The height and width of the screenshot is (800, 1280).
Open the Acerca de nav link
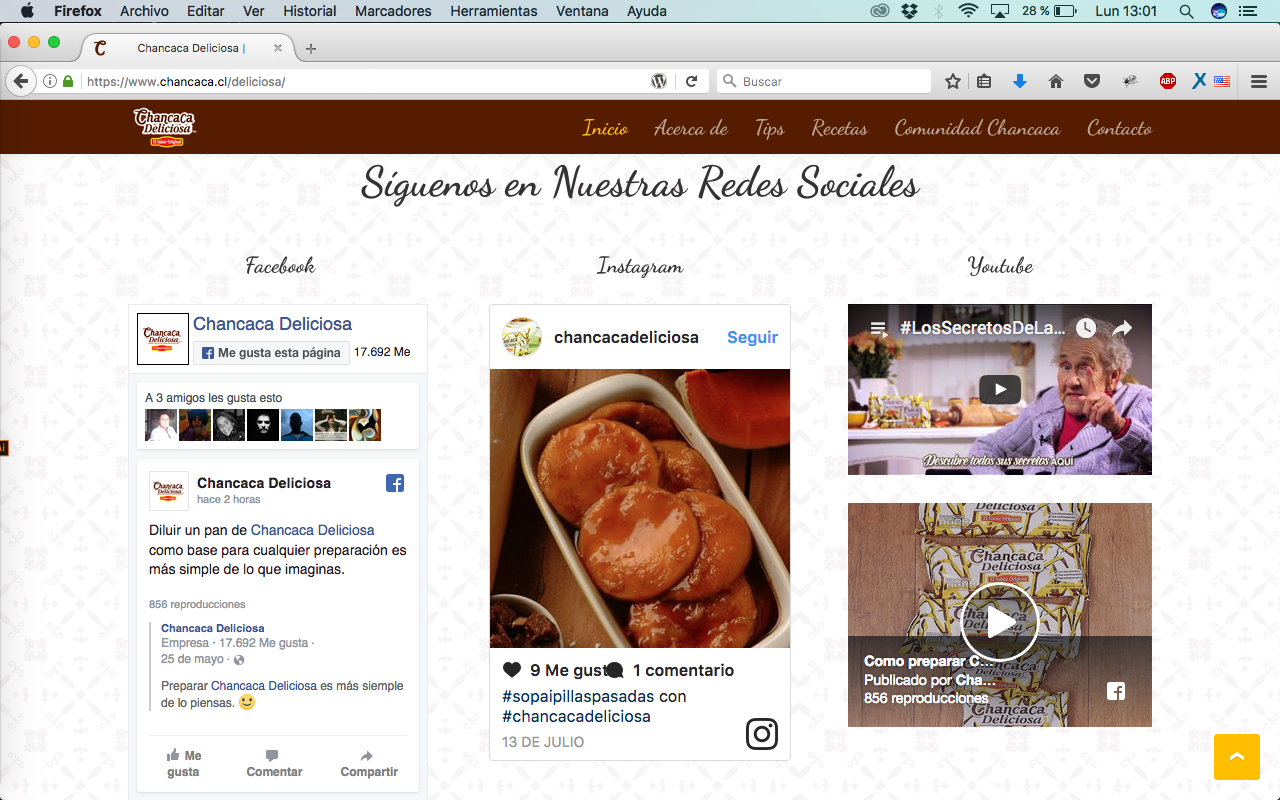(x=691, y=128)
